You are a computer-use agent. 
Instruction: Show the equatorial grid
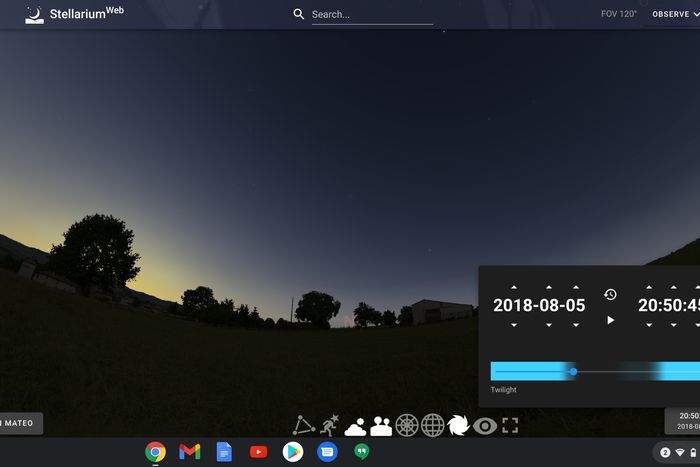[432, 426]
